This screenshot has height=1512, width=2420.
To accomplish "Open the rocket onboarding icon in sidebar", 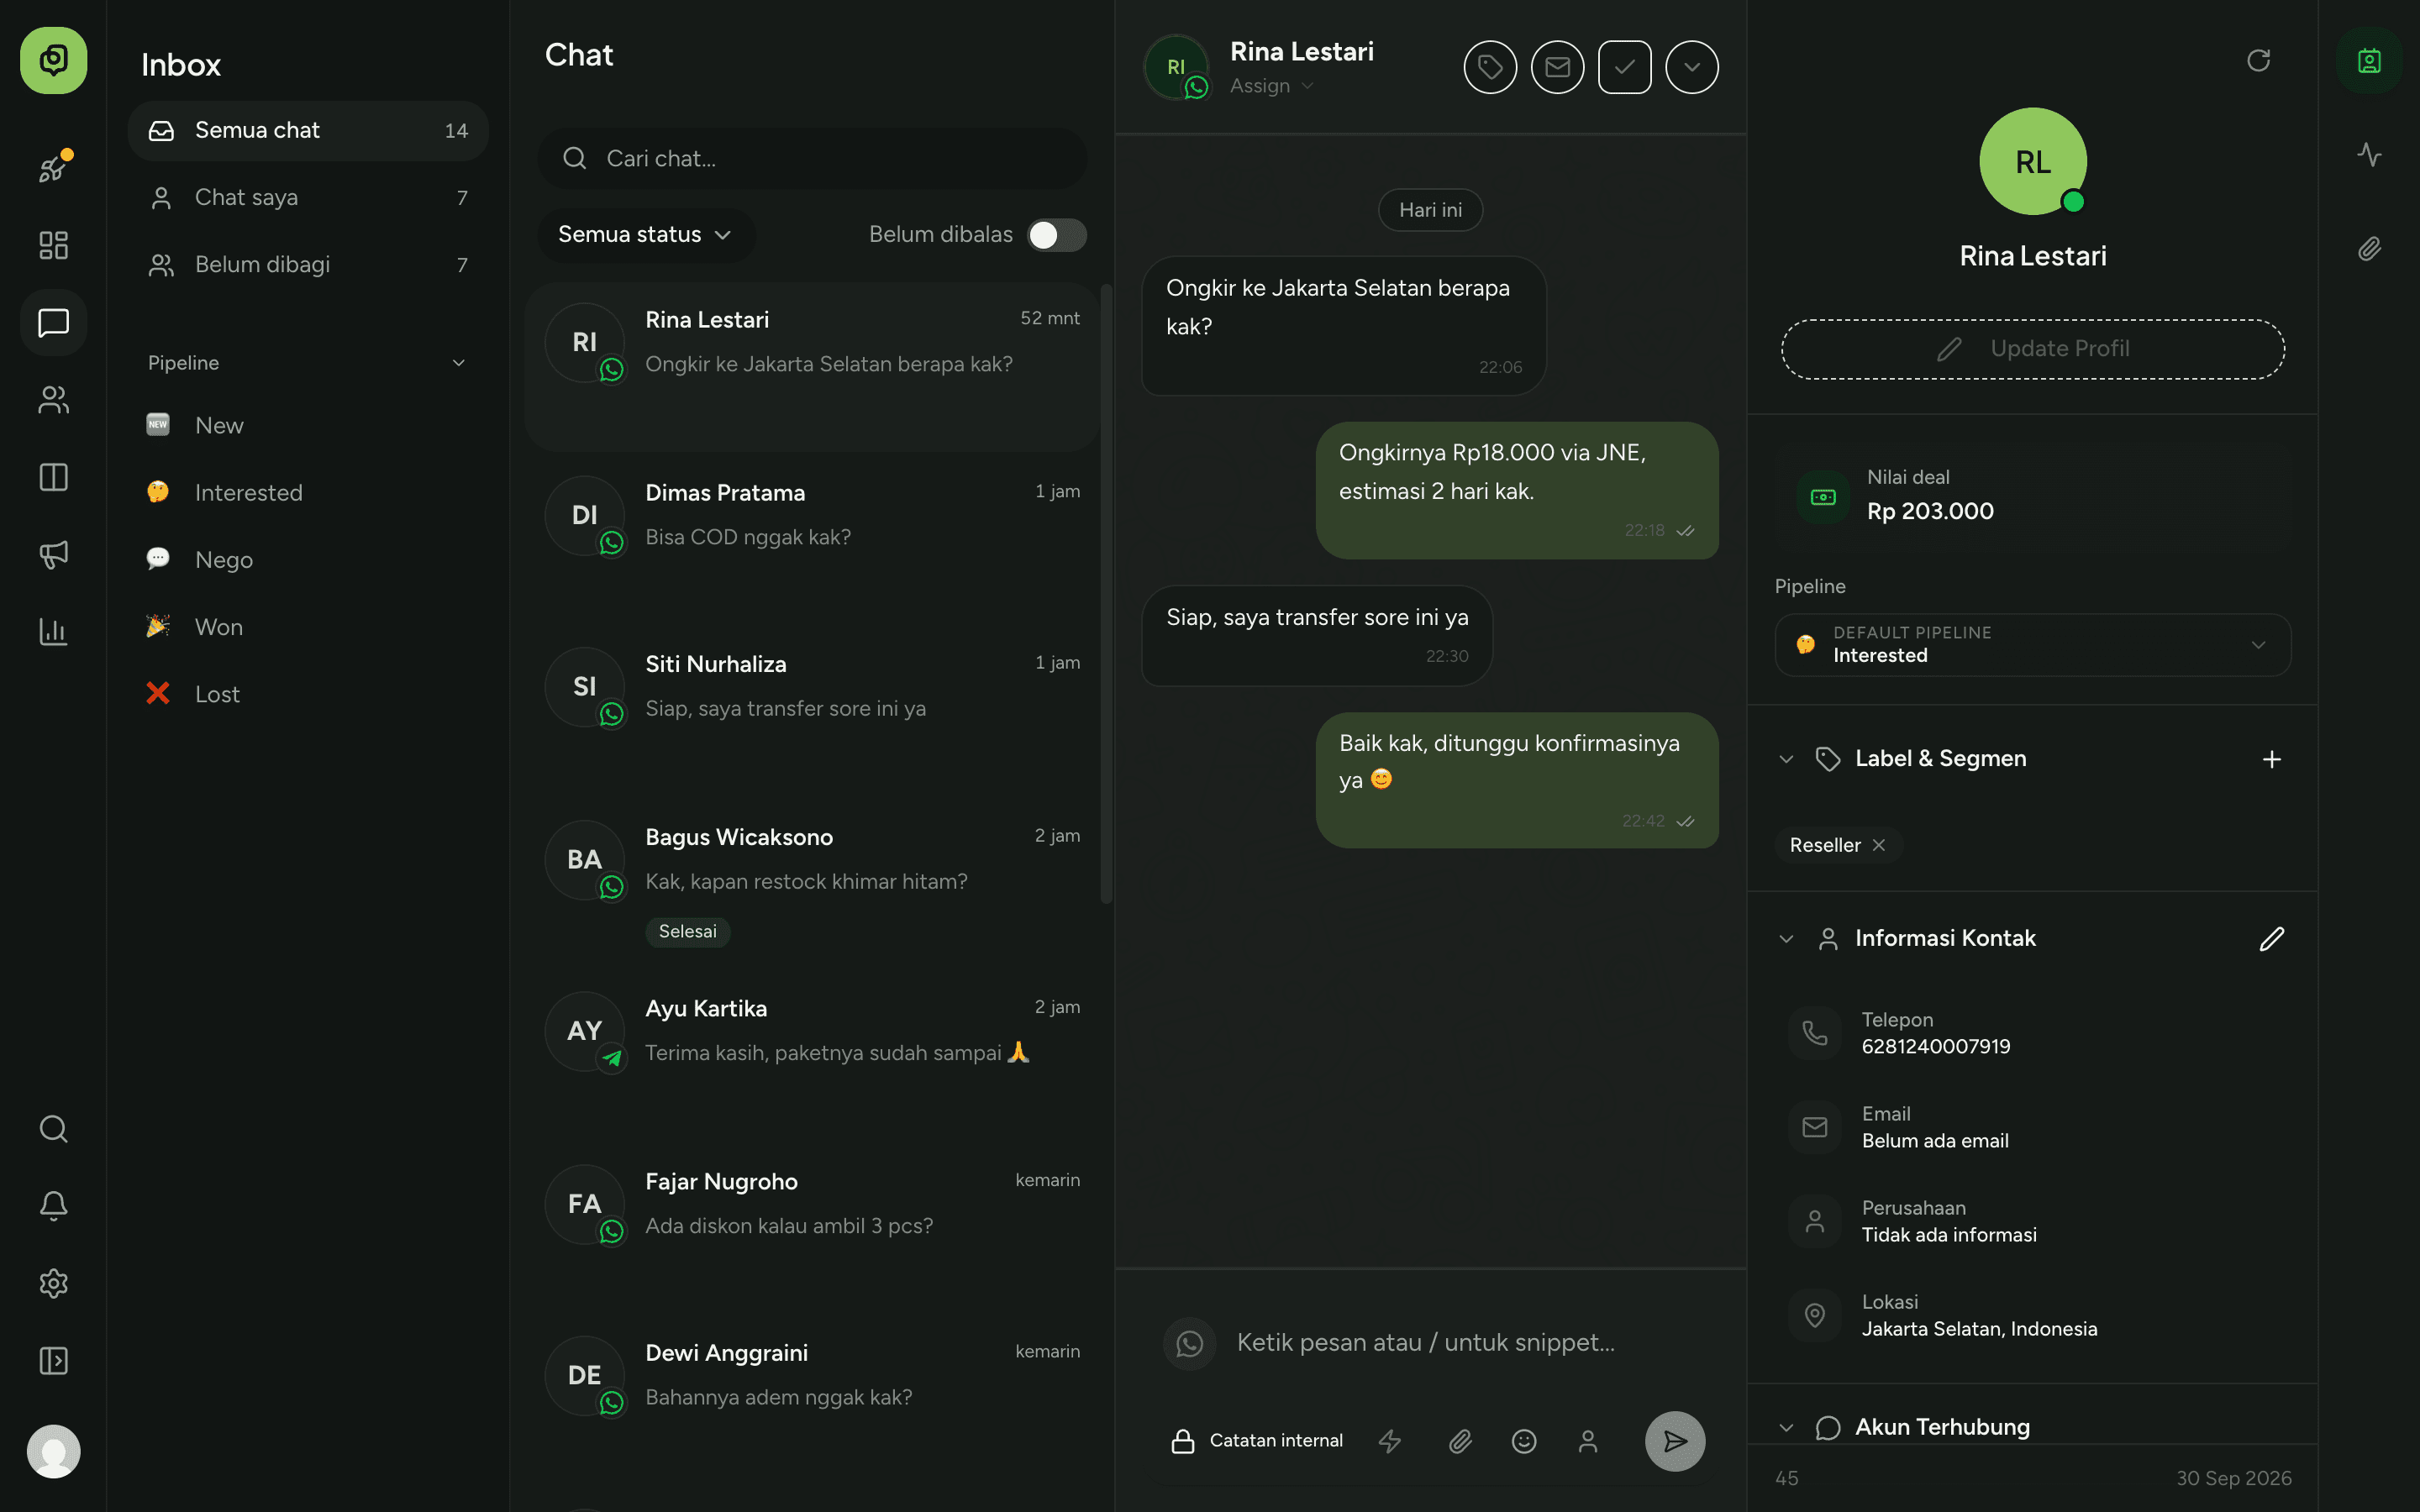I will pyautogui.click(x=53, y=168).
